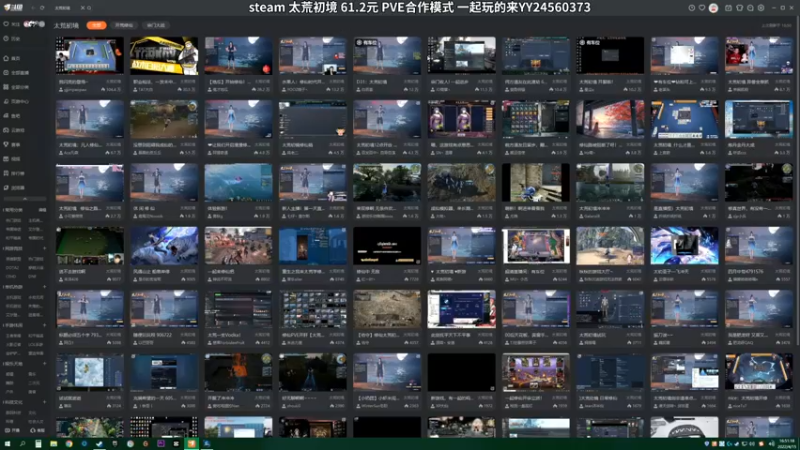This screenshot has width=800, height=450.
Task: Open the dark green field stream thumbnail in row four
Action: pos(89,246)
